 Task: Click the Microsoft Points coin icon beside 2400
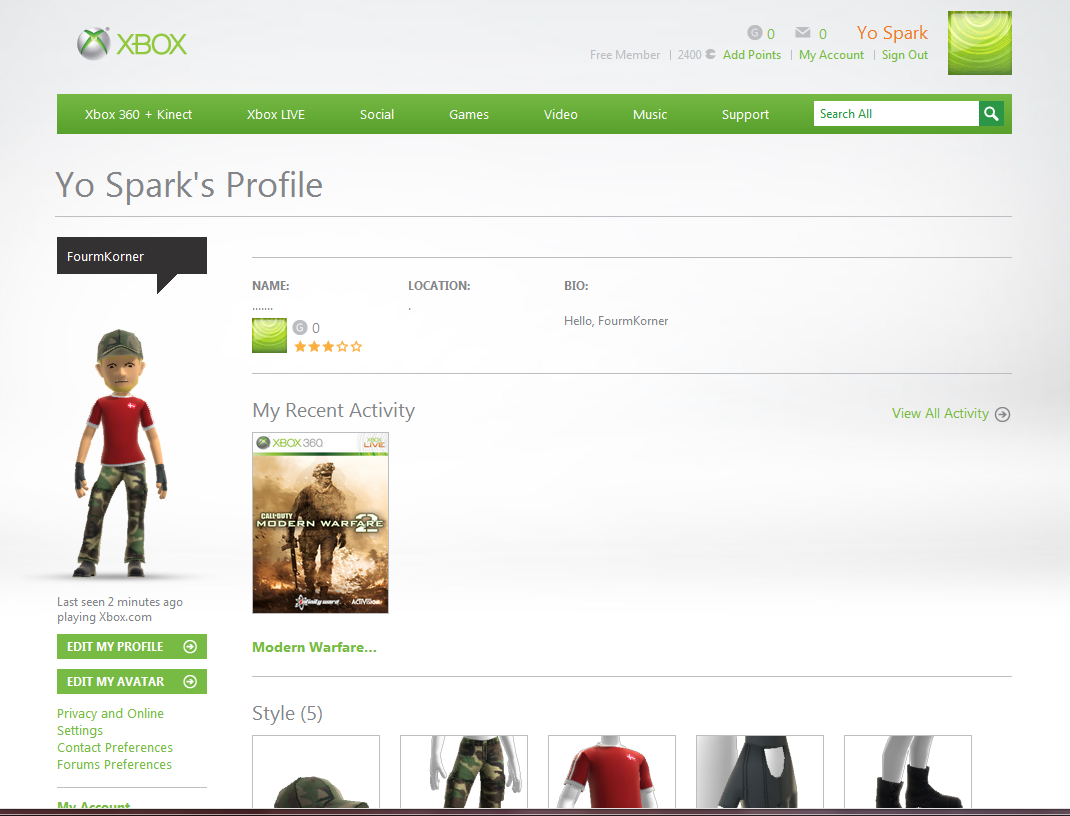tap(710, 54)
